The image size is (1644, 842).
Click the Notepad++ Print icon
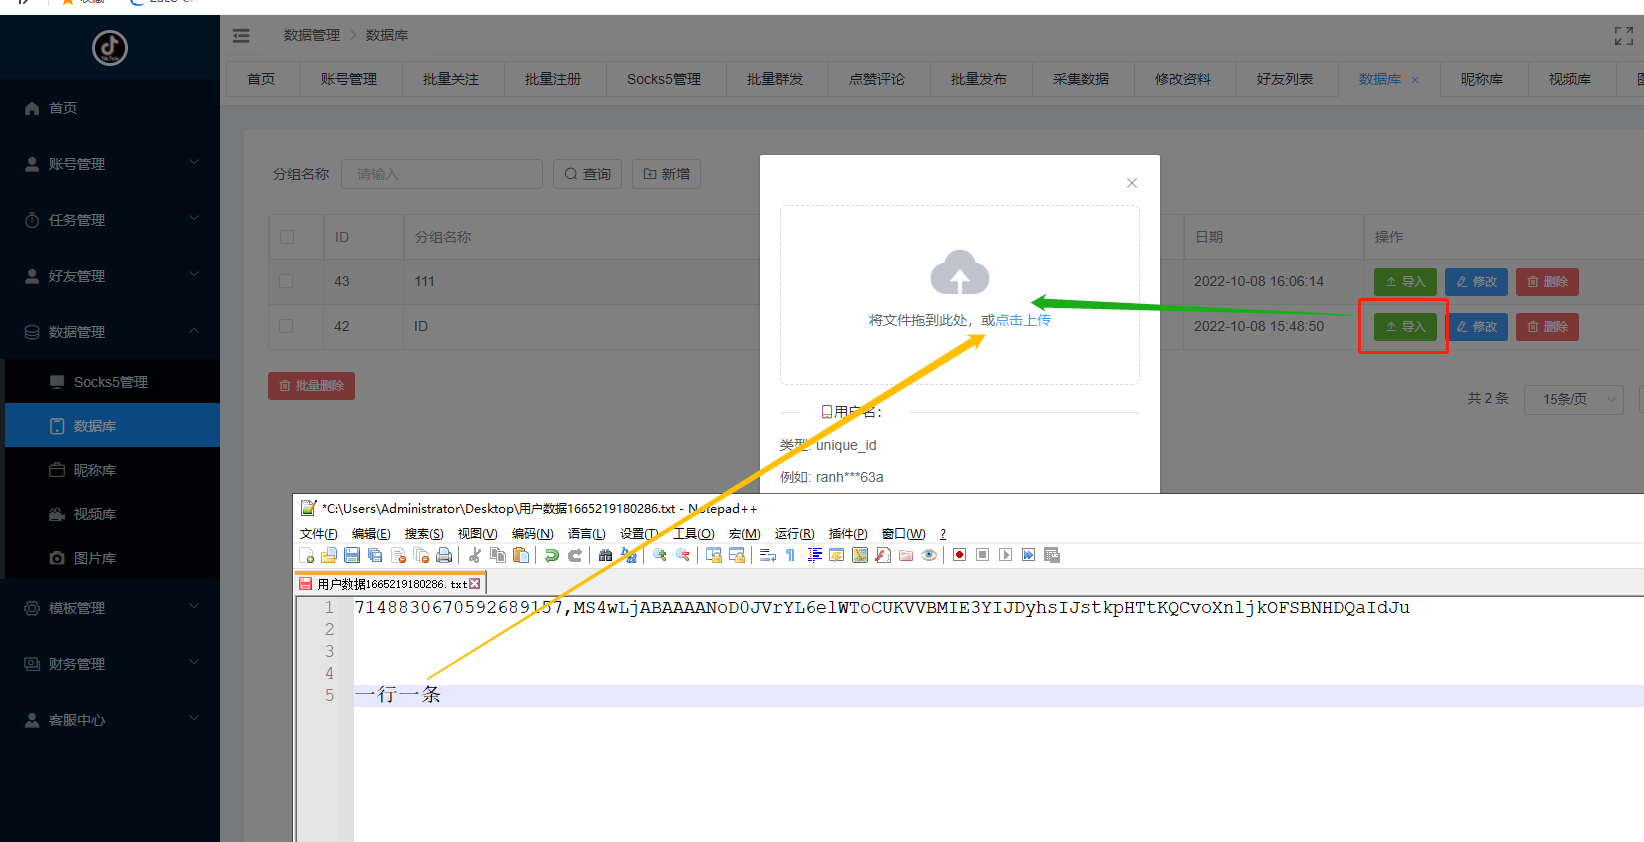tap(444, 556)
